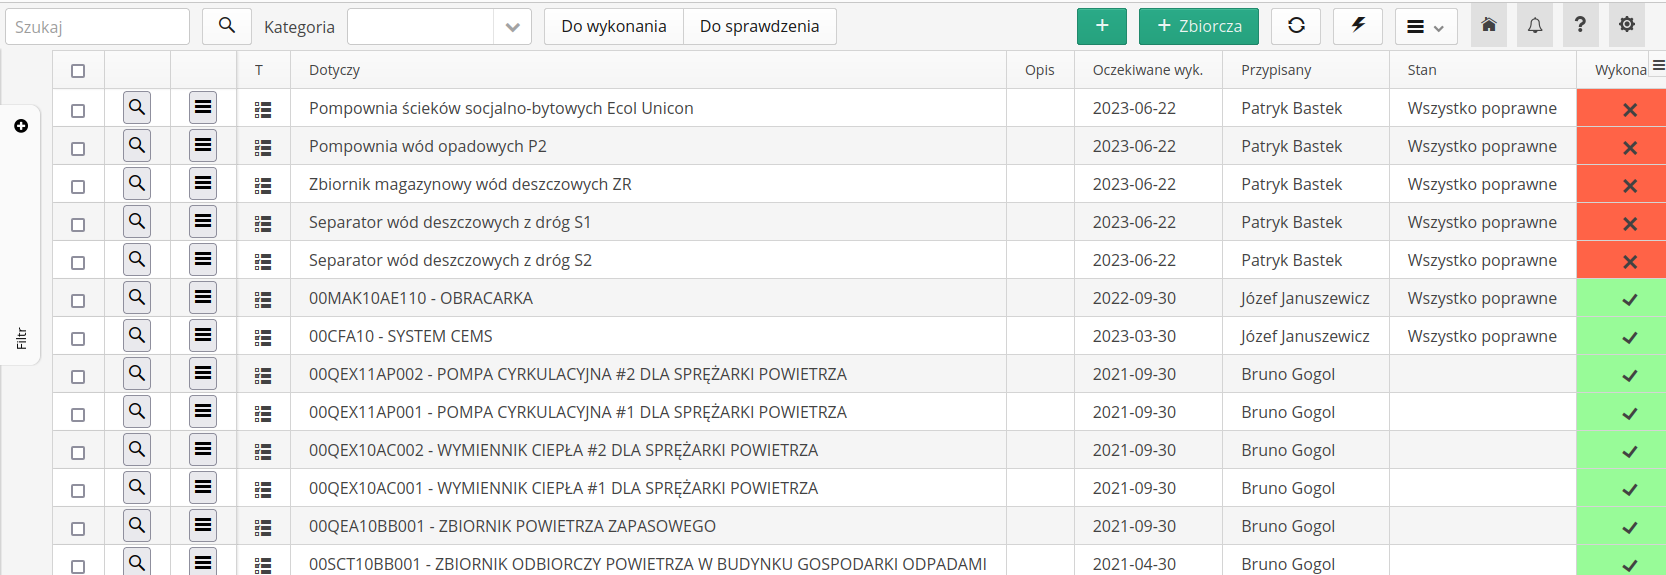Click into the Szukaj search field
The width and height of the screenshot is (1666, 575).
click(97, 27)
